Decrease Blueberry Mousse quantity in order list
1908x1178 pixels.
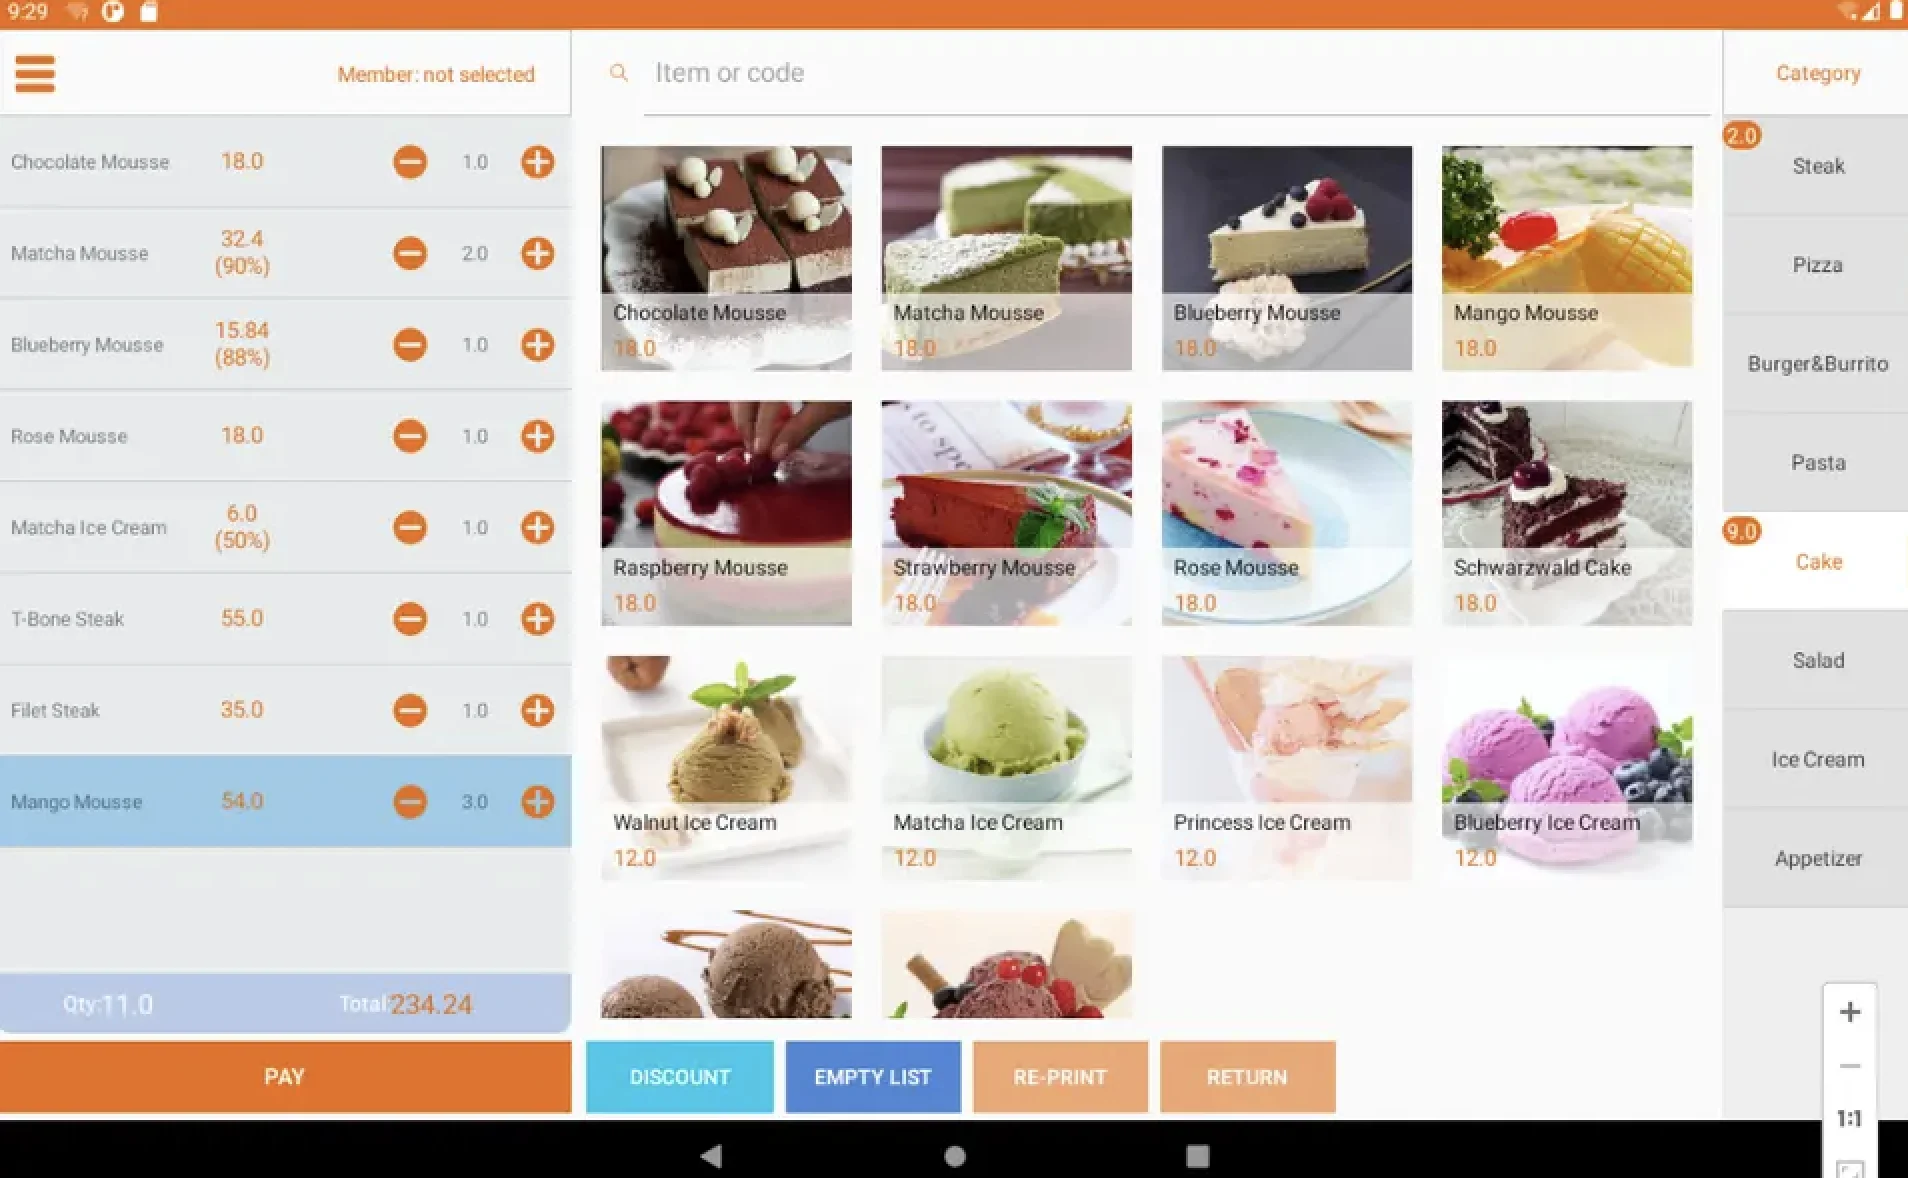(410, 345)
